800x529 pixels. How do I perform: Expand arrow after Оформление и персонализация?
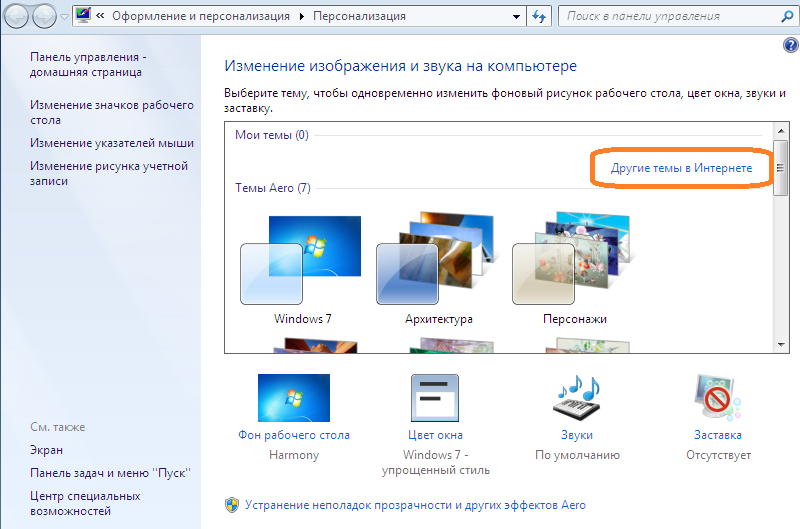click(x=302, y=17)
